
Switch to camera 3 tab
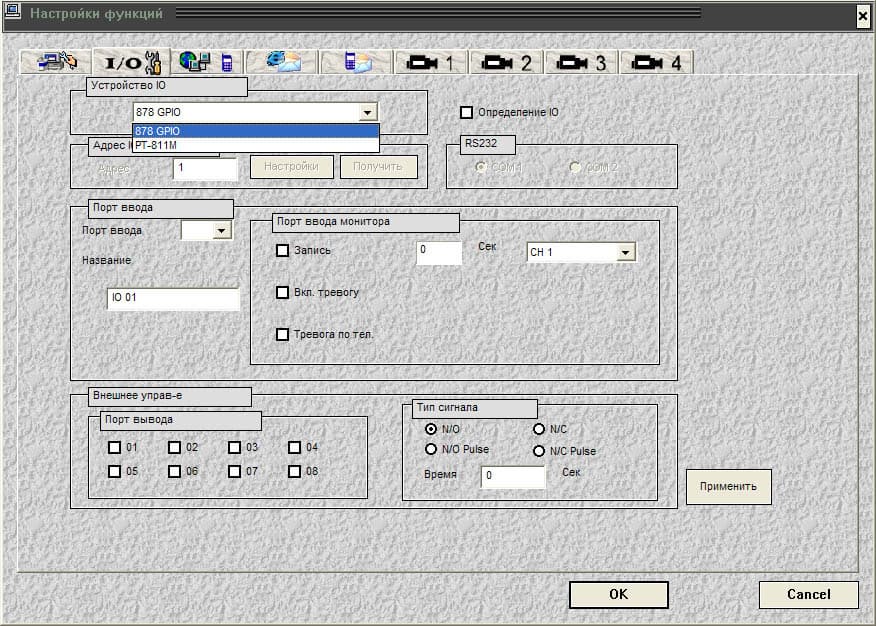pos(581,62)
